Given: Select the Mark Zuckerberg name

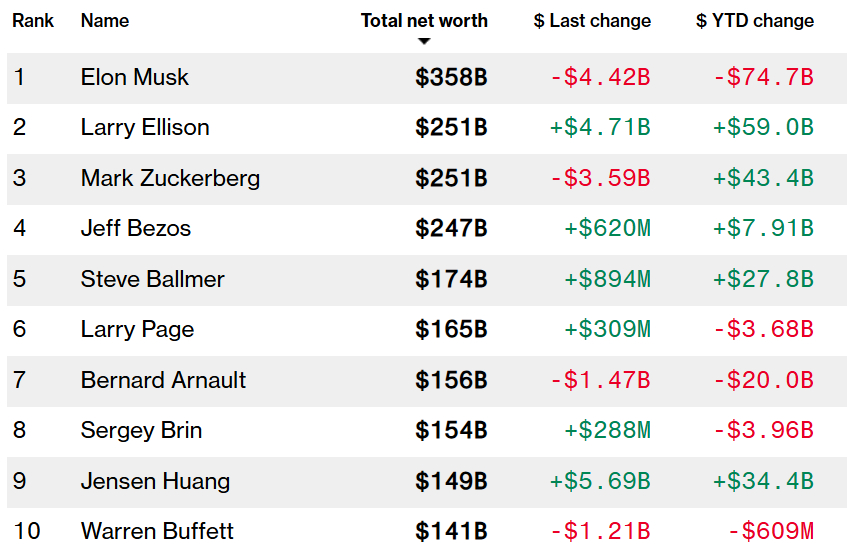Looking at the screenshot, I should (170, 178).
